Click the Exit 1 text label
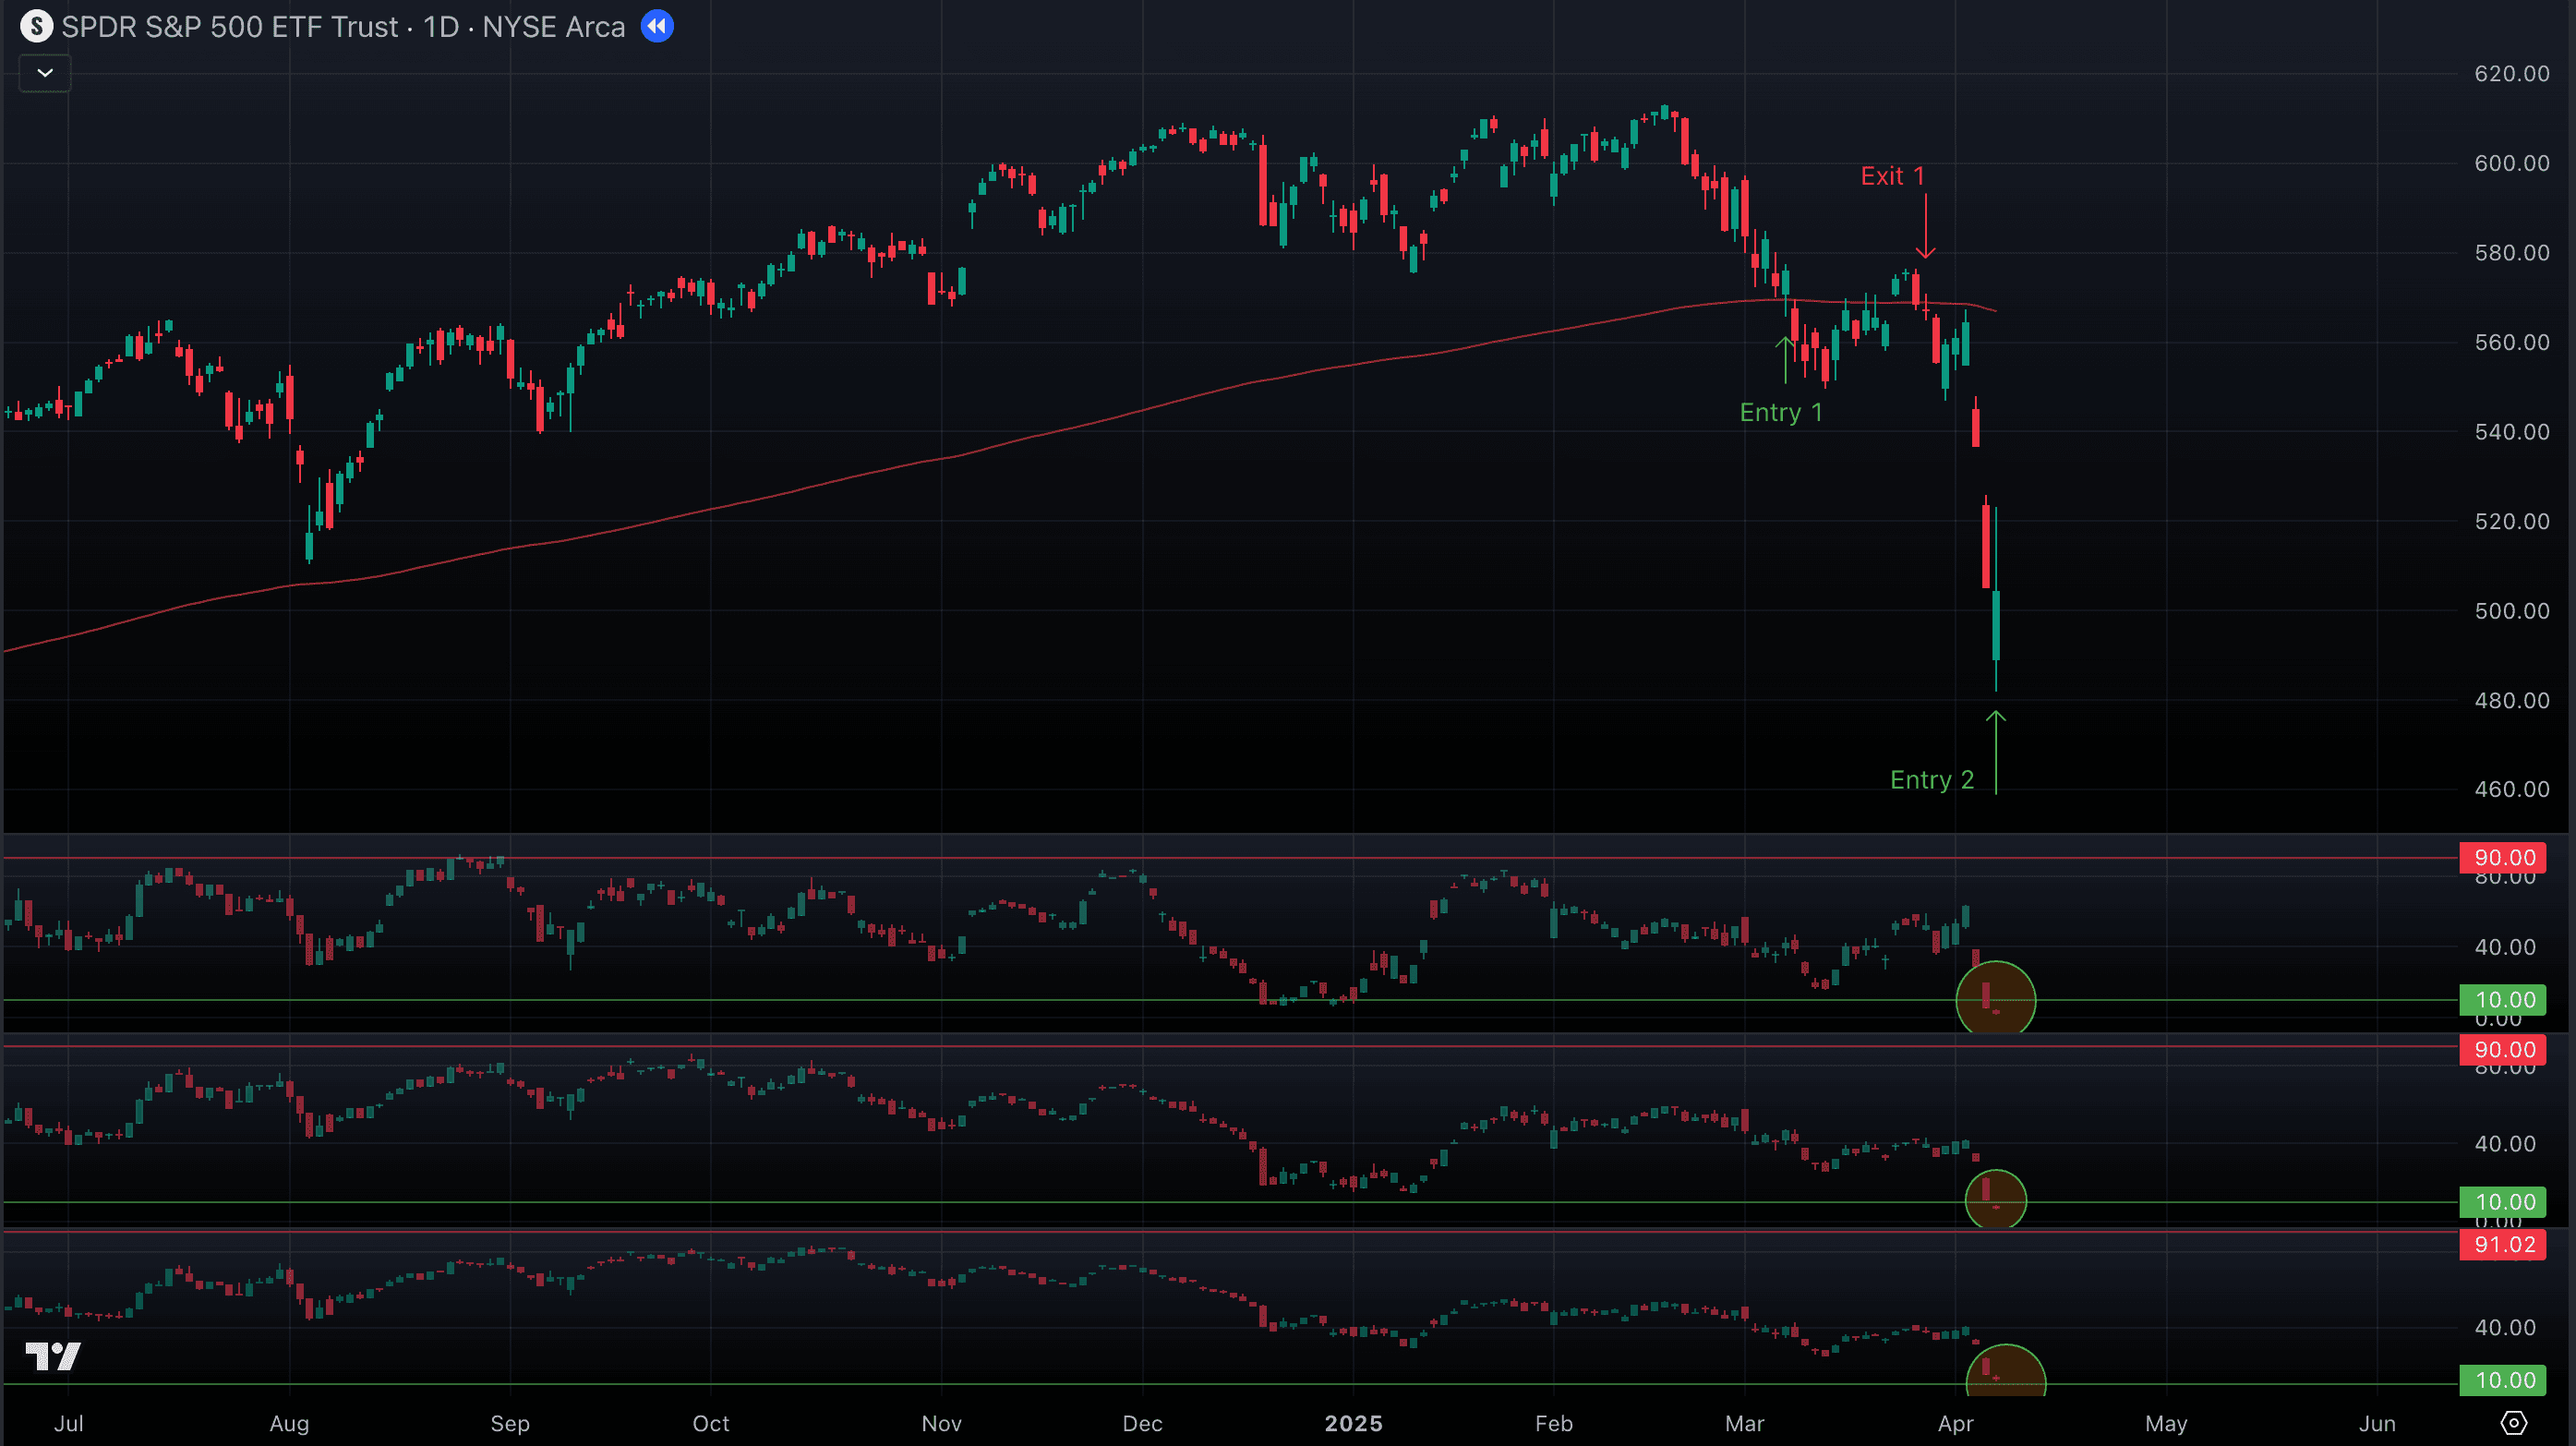The height and width of the screenshot is (1446, 2576). (x=1891, y=176)
